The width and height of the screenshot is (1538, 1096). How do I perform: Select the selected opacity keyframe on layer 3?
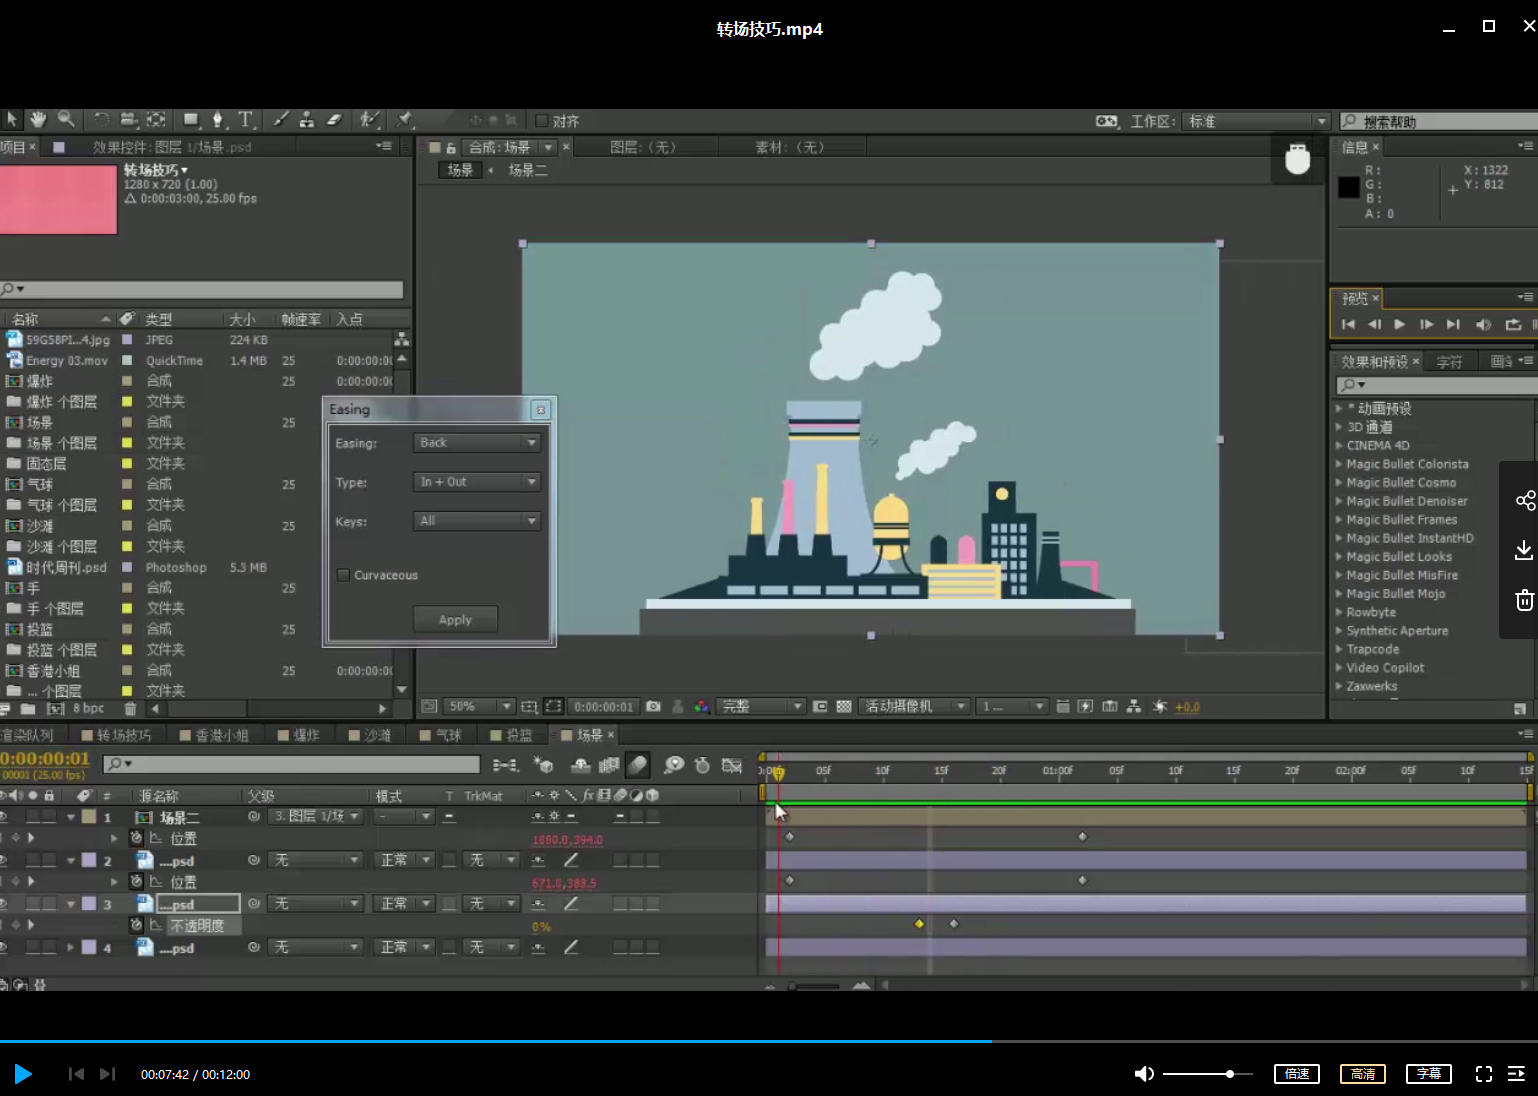point(919,924)
